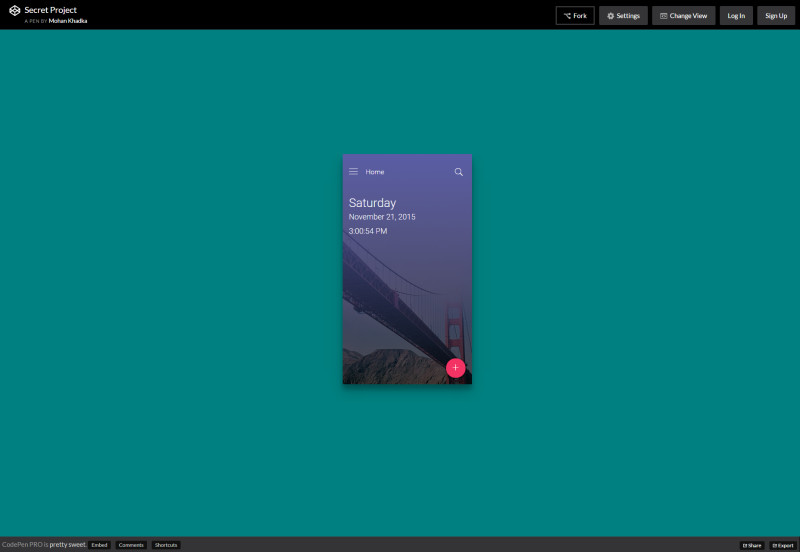Click the Share button
The width and height of the screenshot is (800, 552).
pos(752,545)
